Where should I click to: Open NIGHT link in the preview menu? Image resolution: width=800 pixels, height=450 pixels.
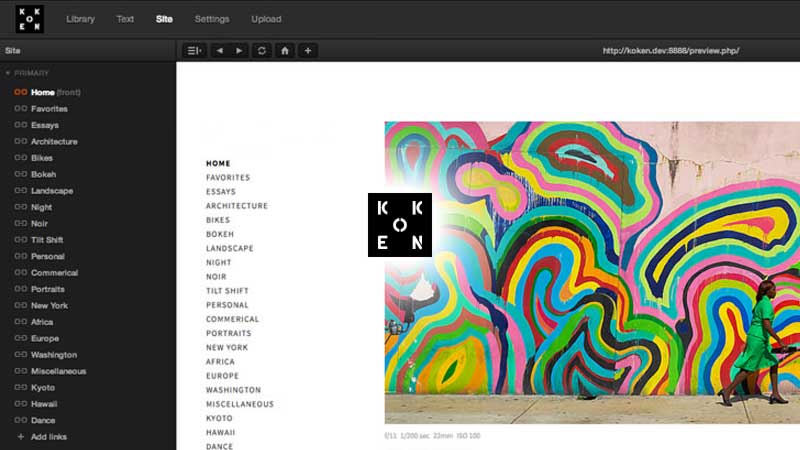218,262
